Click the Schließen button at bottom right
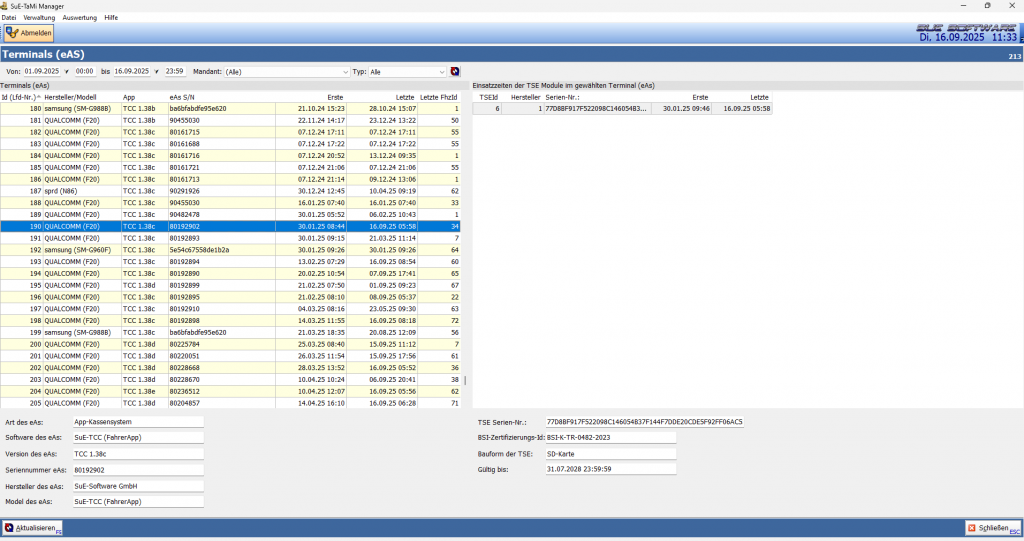This screenshot has width=1024, height=541. (x=992, y=527)
